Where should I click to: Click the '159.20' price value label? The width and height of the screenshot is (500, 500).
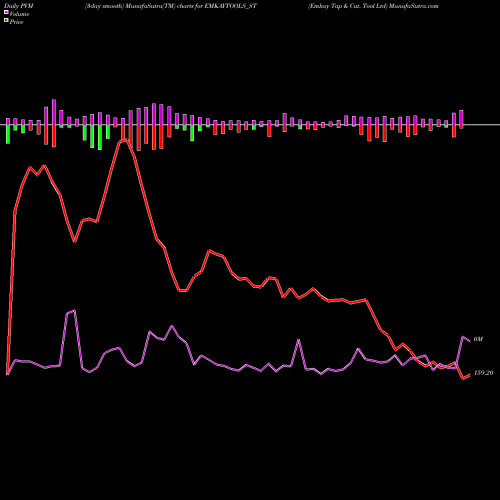(x=483, y=373)
